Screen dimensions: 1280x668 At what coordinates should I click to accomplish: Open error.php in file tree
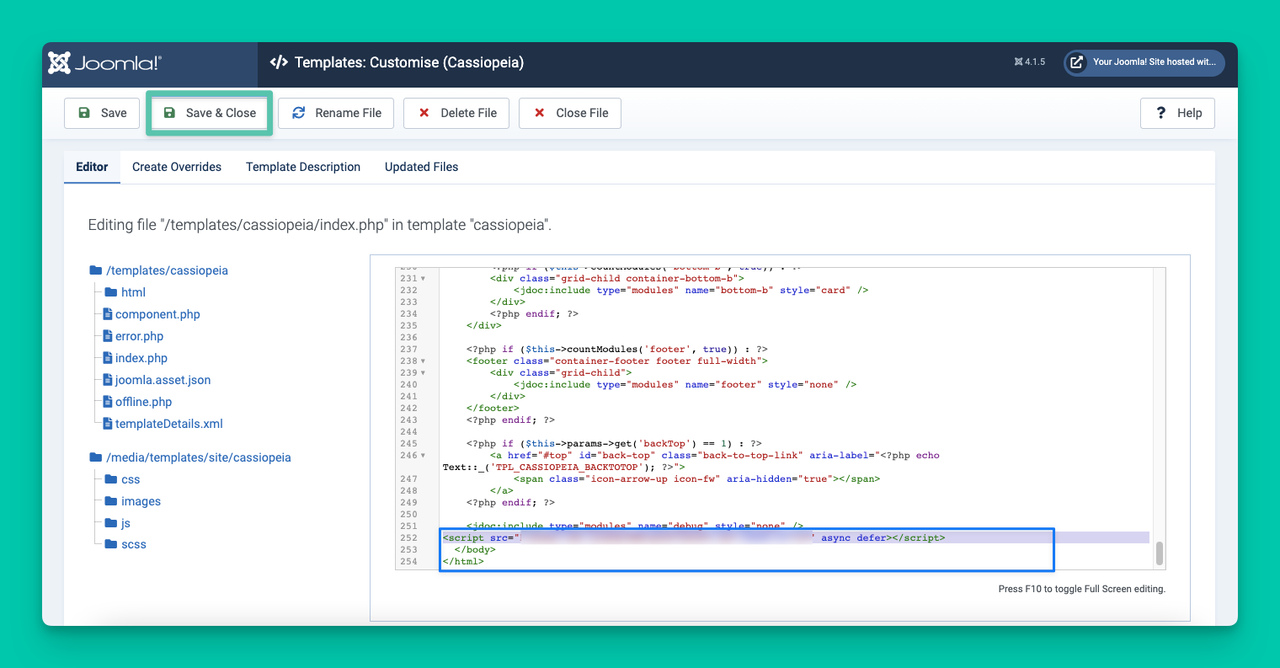pos(139,336)
